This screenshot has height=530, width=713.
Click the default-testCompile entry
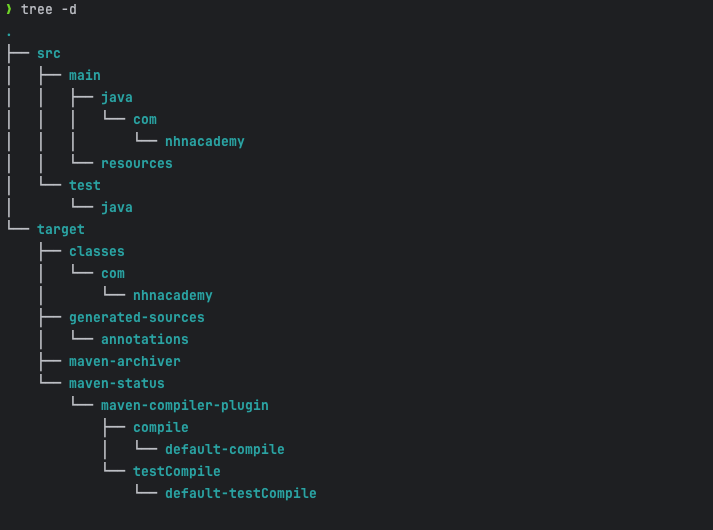tap(241, 494)
